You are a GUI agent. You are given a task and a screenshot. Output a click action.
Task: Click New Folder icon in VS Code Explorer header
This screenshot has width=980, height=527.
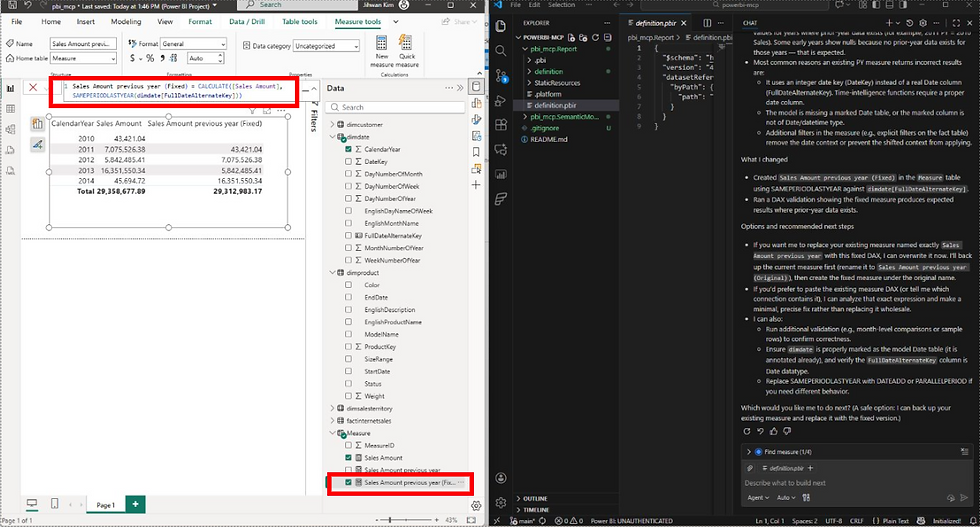coord(583,38)
